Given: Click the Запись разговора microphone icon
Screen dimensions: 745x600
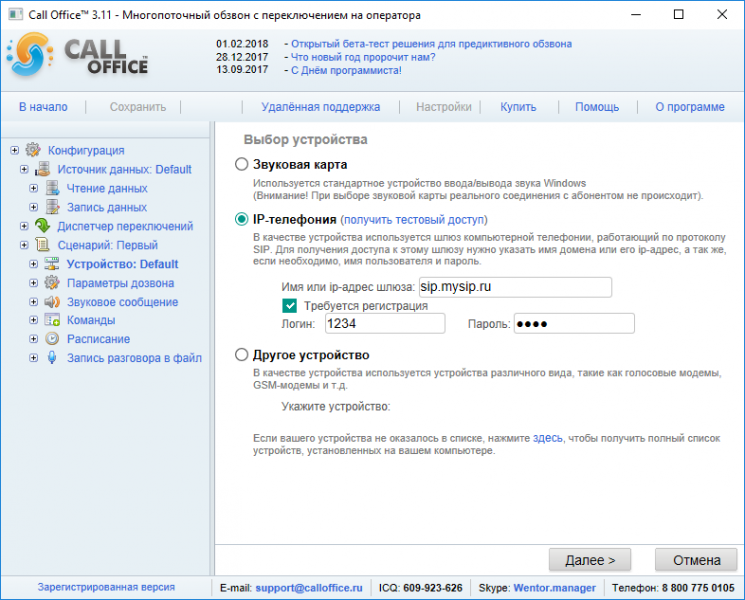Looking at the screenshot, I should point(52,358).
